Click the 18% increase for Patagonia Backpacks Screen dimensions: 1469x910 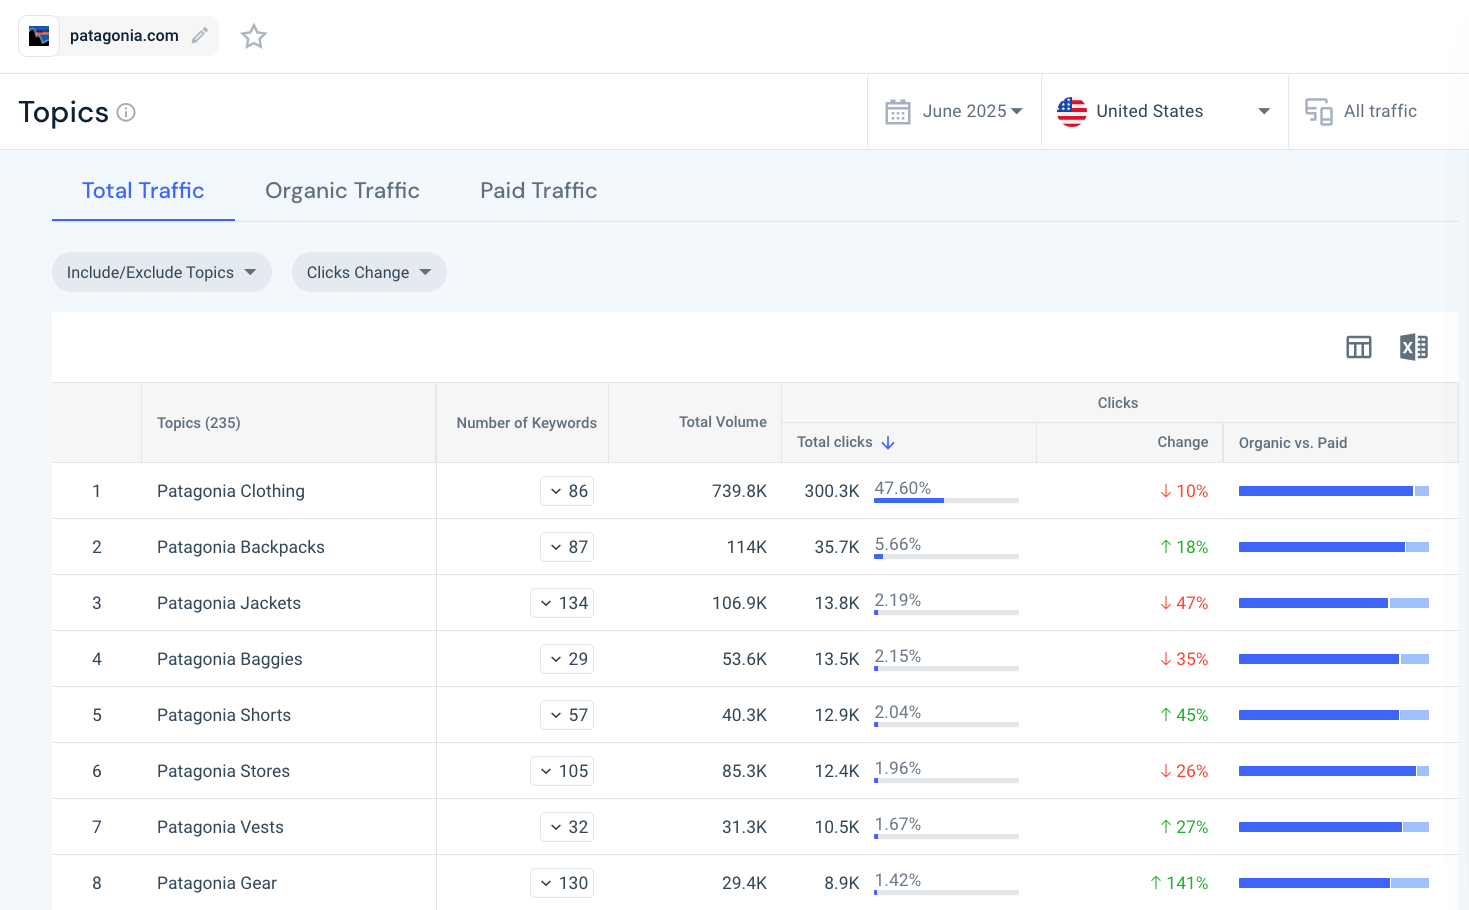coord(1184,547)
